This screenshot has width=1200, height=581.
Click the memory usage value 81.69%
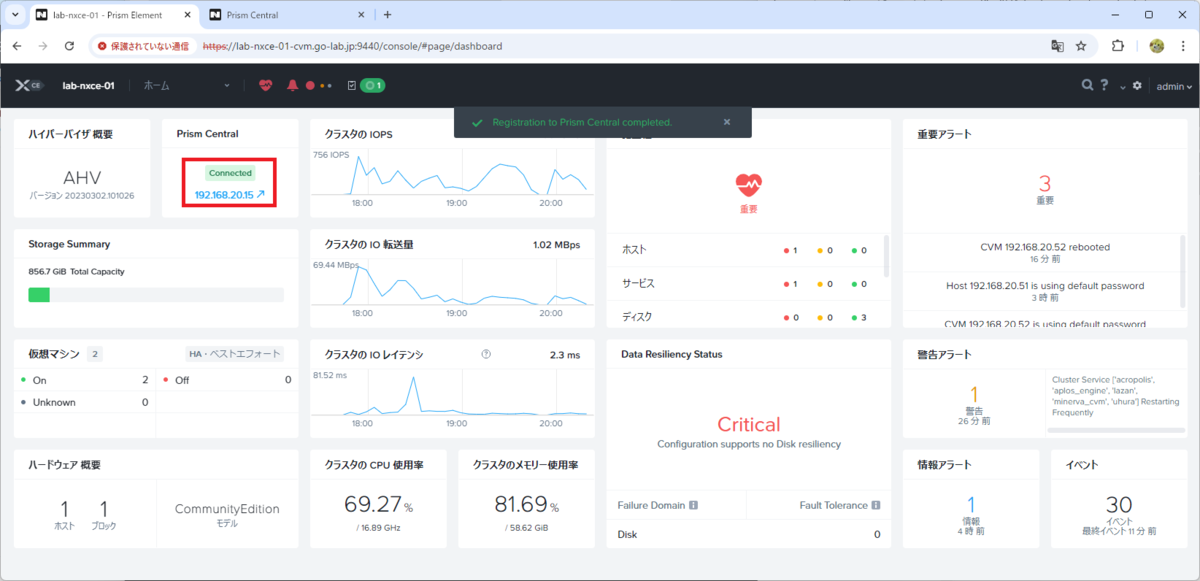coord(527,505)
